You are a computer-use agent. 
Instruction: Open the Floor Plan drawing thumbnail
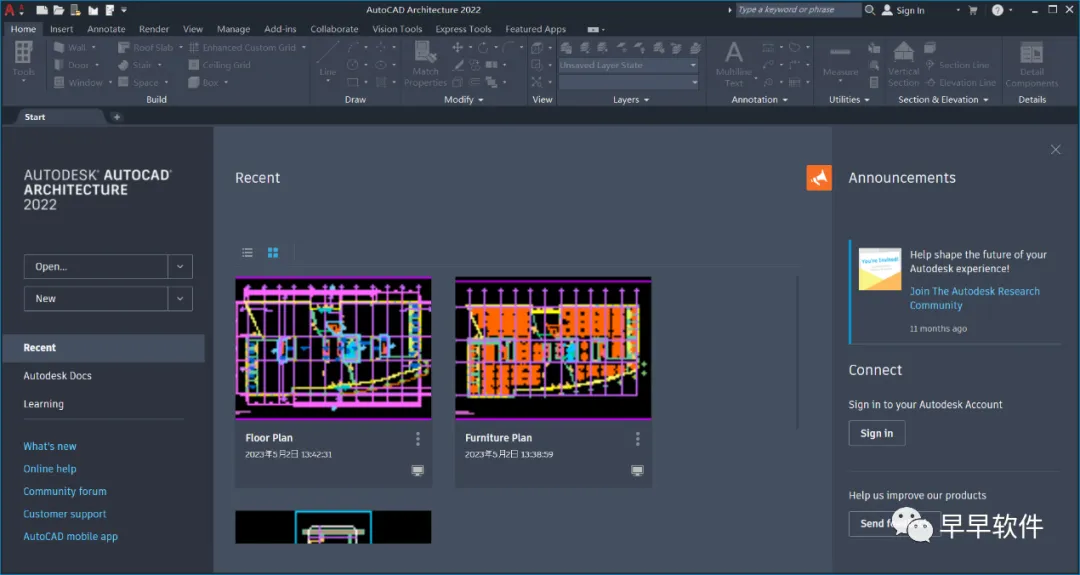pos(333,348)
